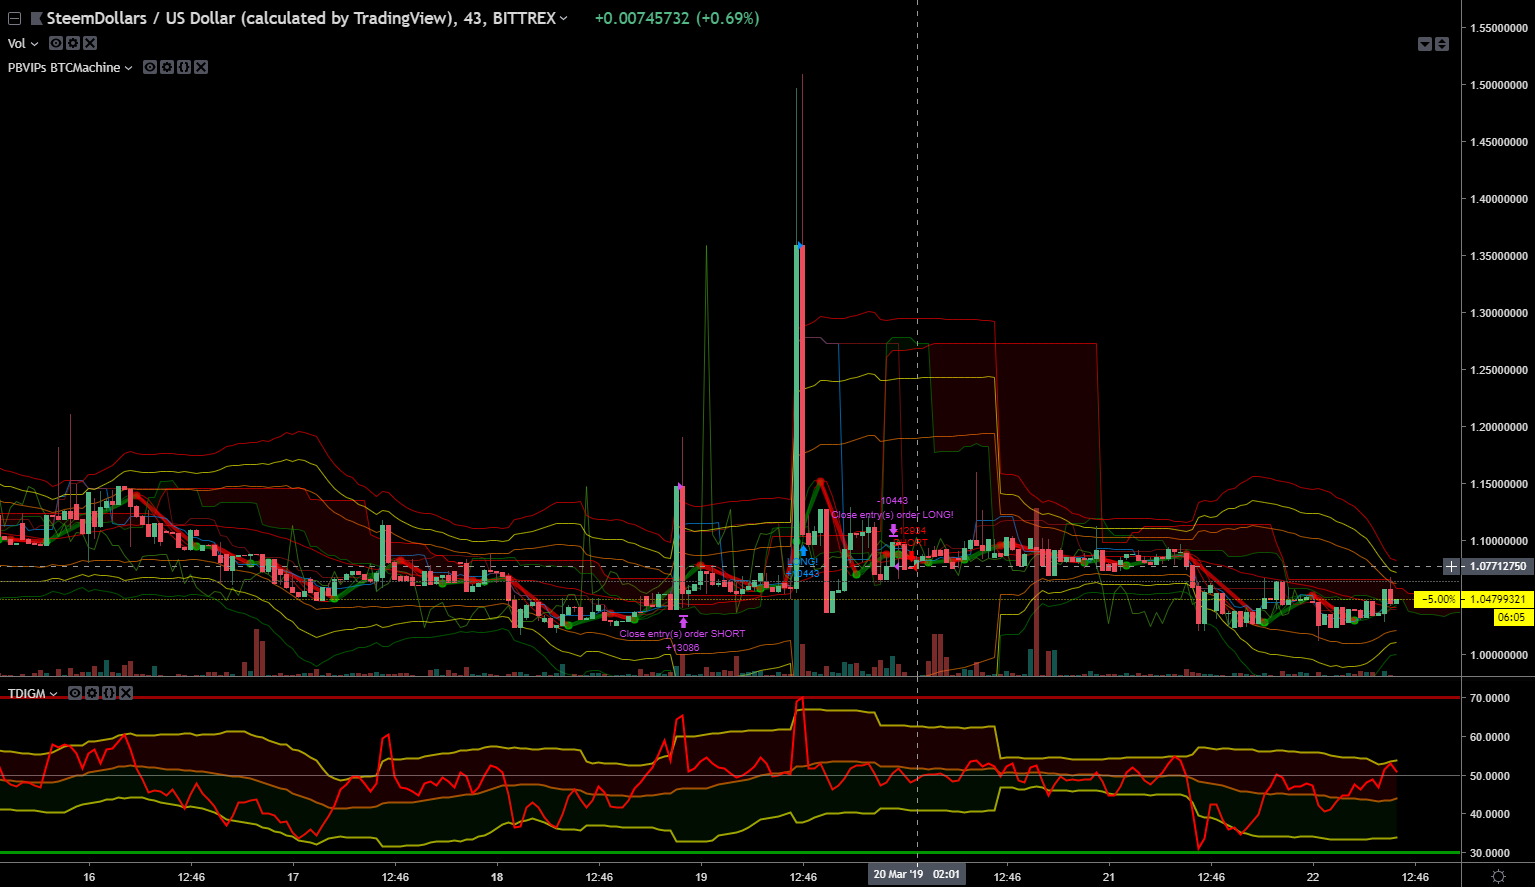The height and width of the screenshot is (887, 1535).
Task: Click the pane maximize up-down arrows button
Action: pyautogui.click(x=1442, y=44)
